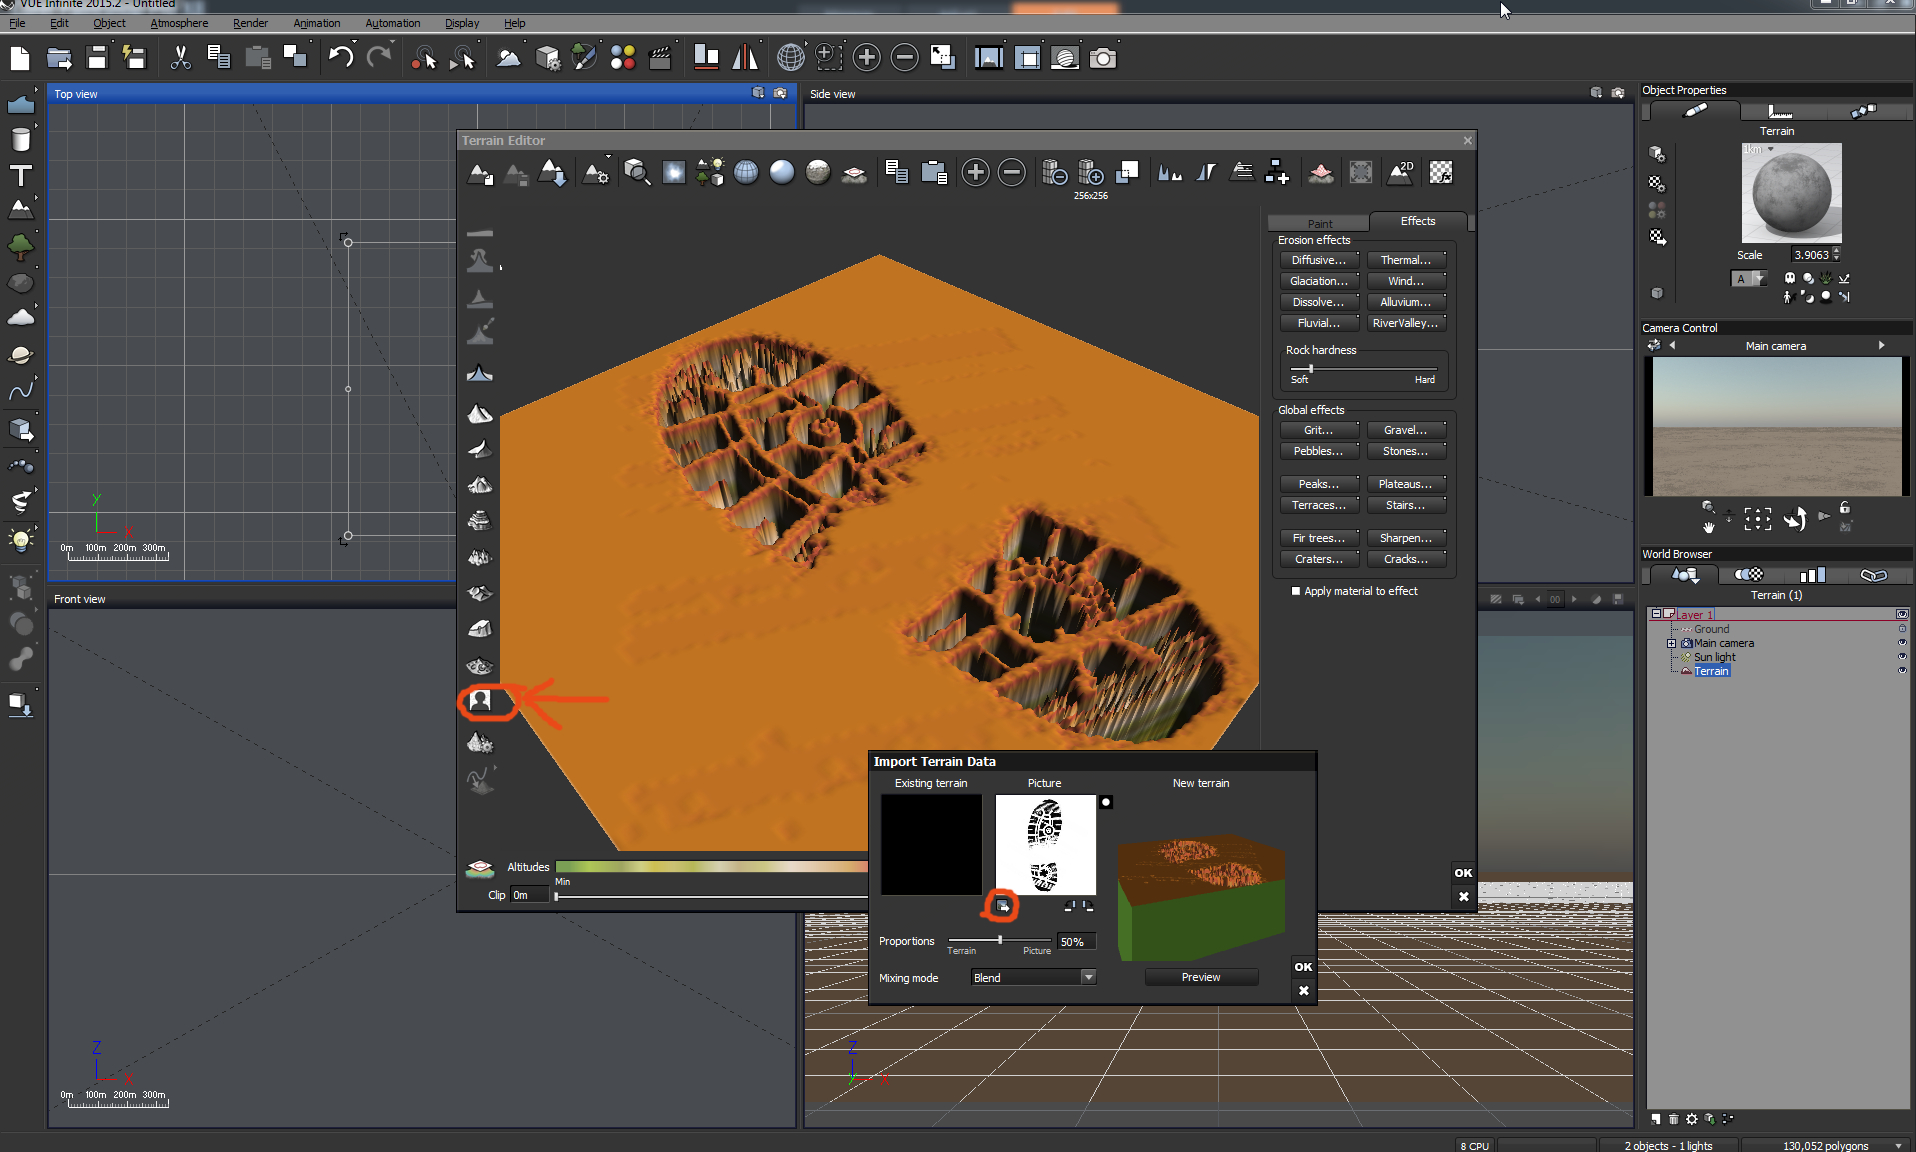Select the Text tool in left sidebar
Screen dimensions: 1916x1152
coord(20,176)
